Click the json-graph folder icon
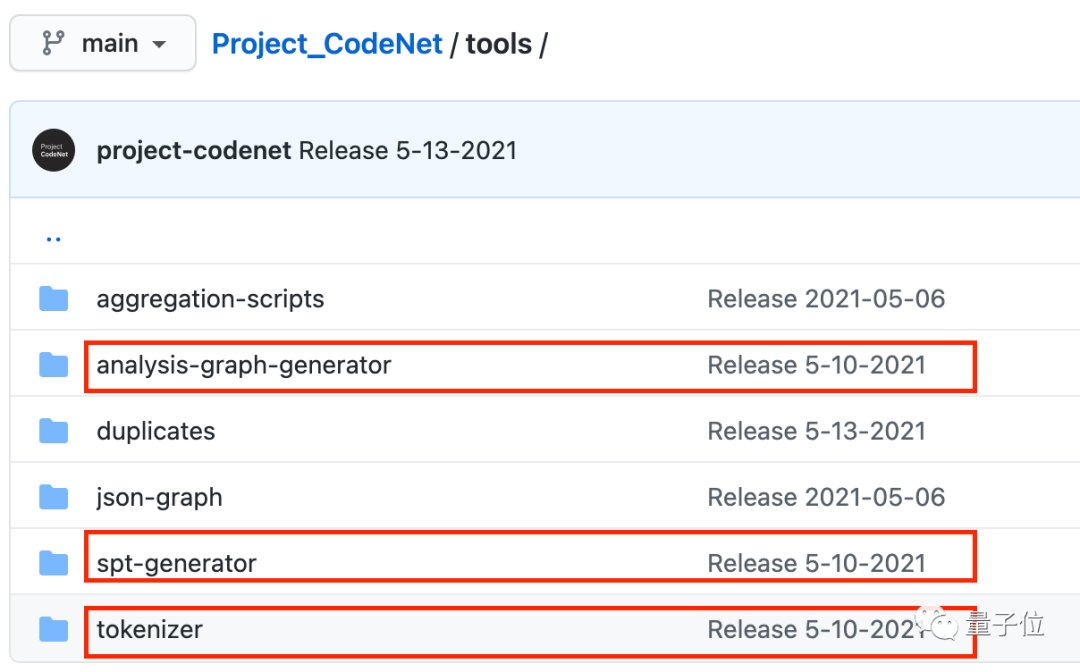 [54, 497]
